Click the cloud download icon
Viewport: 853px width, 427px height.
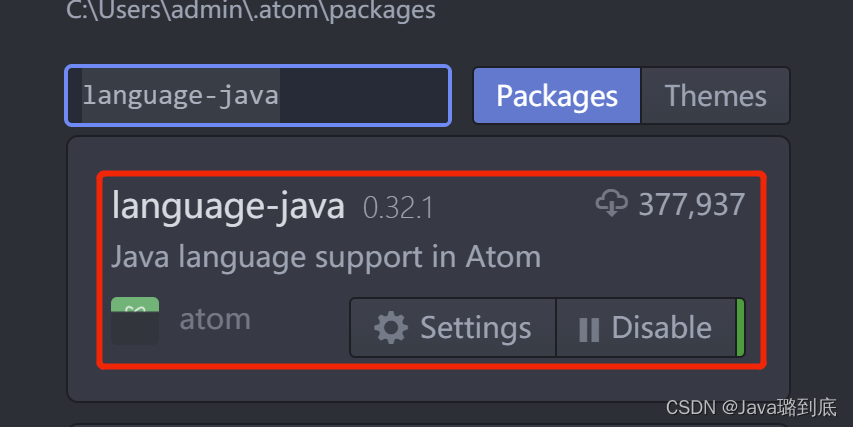pos(611,203)
